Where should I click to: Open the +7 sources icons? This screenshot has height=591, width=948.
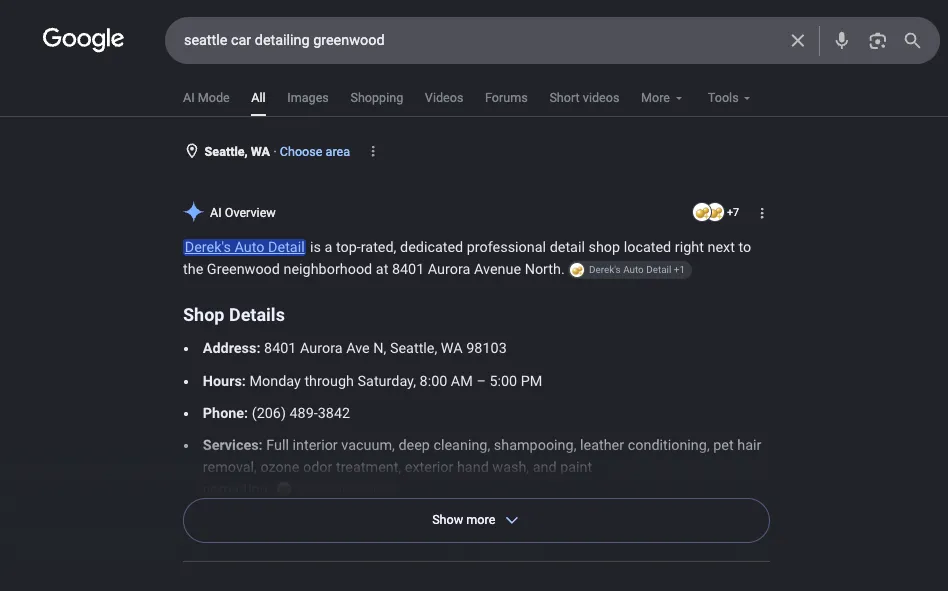pos(716,212)
